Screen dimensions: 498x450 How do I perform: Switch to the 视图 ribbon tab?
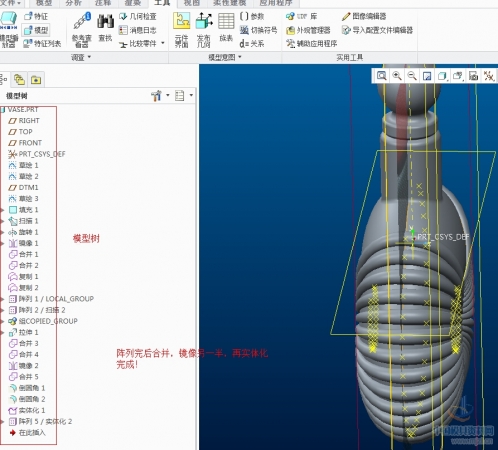[191, 3]
